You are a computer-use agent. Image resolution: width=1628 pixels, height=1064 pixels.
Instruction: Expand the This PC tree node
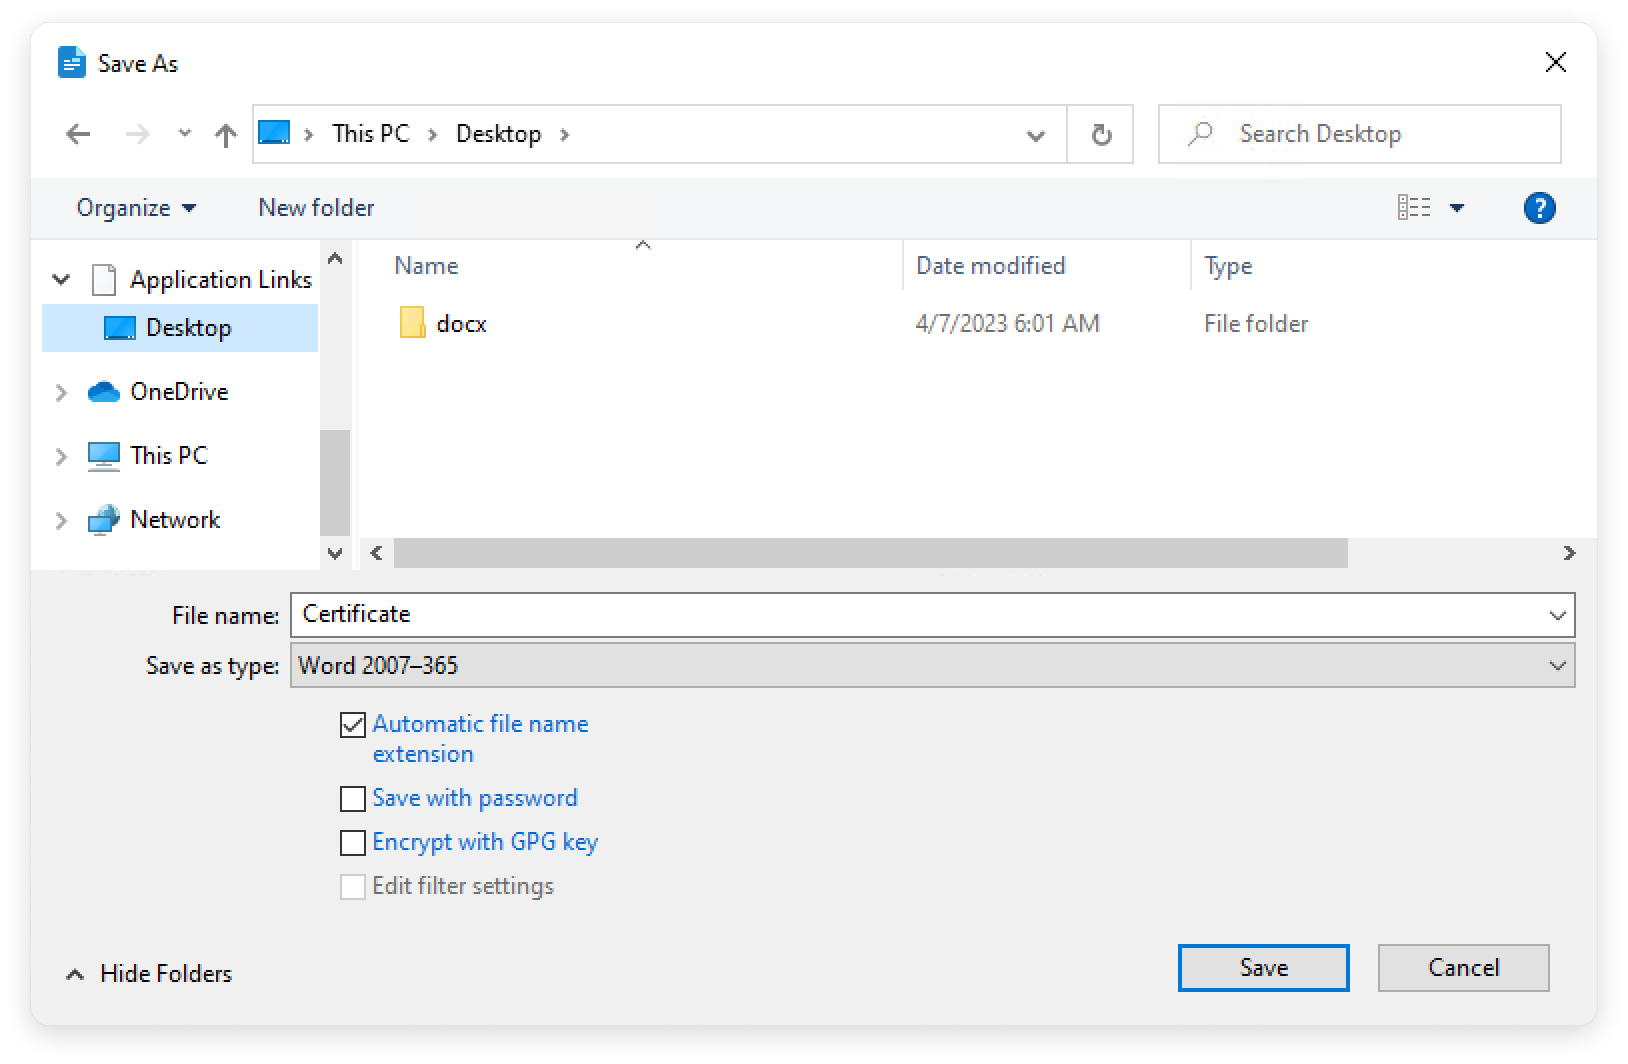tap(61, 456)
